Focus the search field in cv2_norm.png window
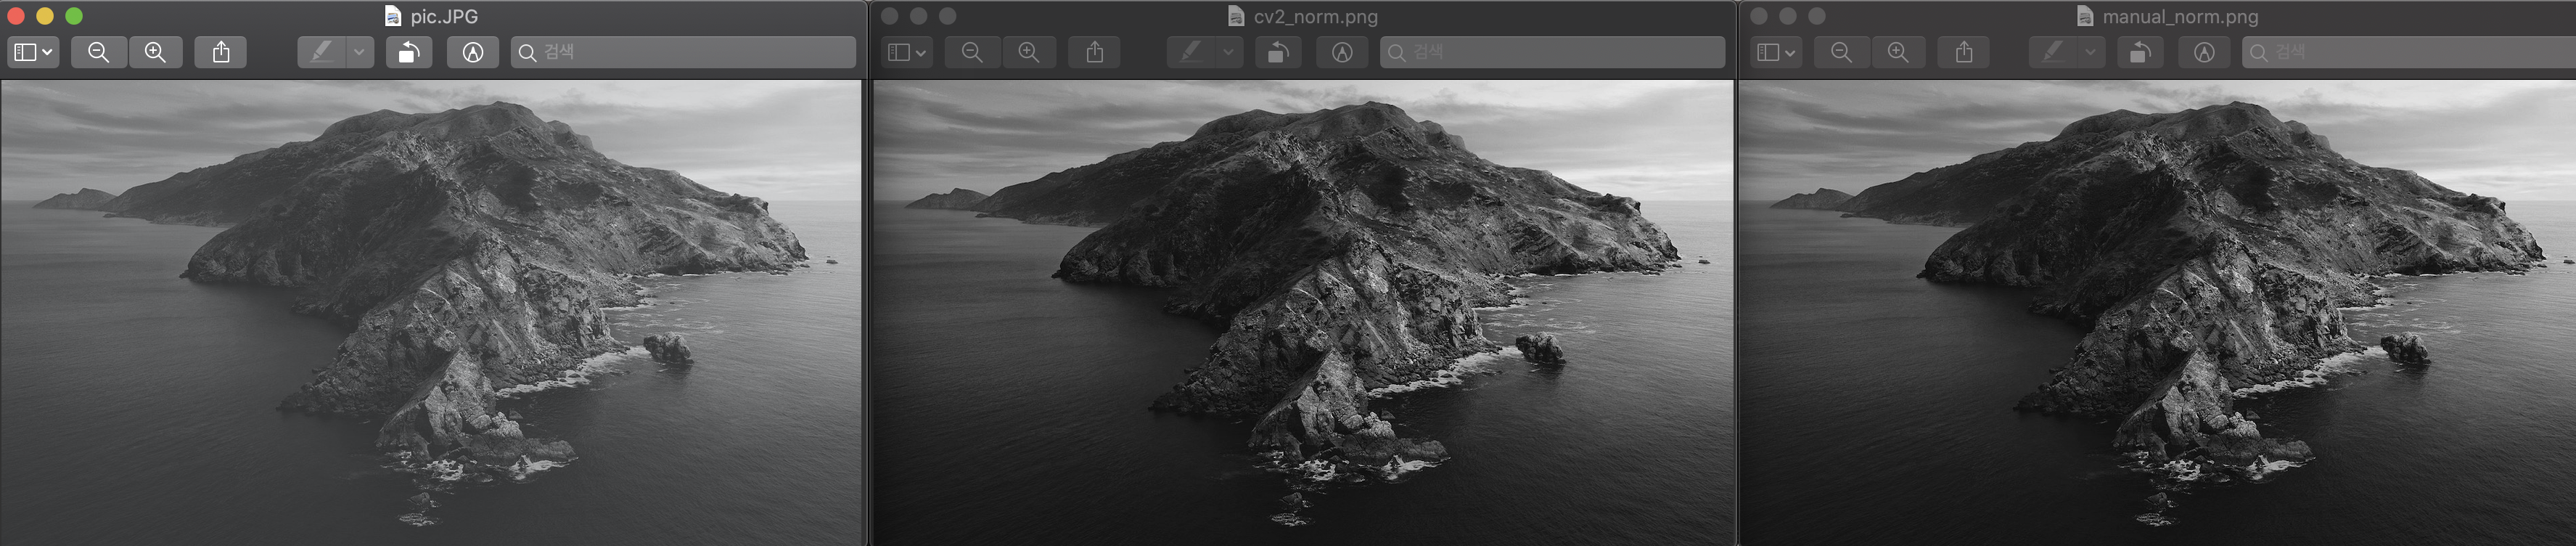The width and height of the screenshot is (2576, 546). [1553, 52]
